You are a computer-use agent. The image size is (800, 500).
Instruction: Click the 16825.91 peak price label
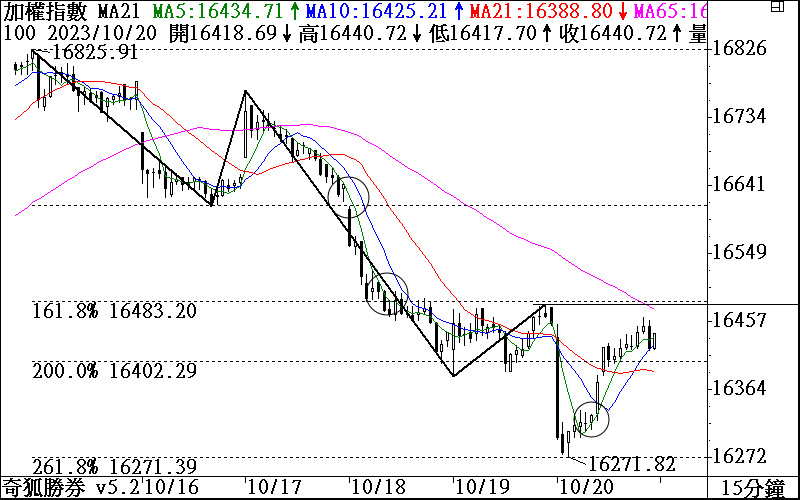click(95, 52)
